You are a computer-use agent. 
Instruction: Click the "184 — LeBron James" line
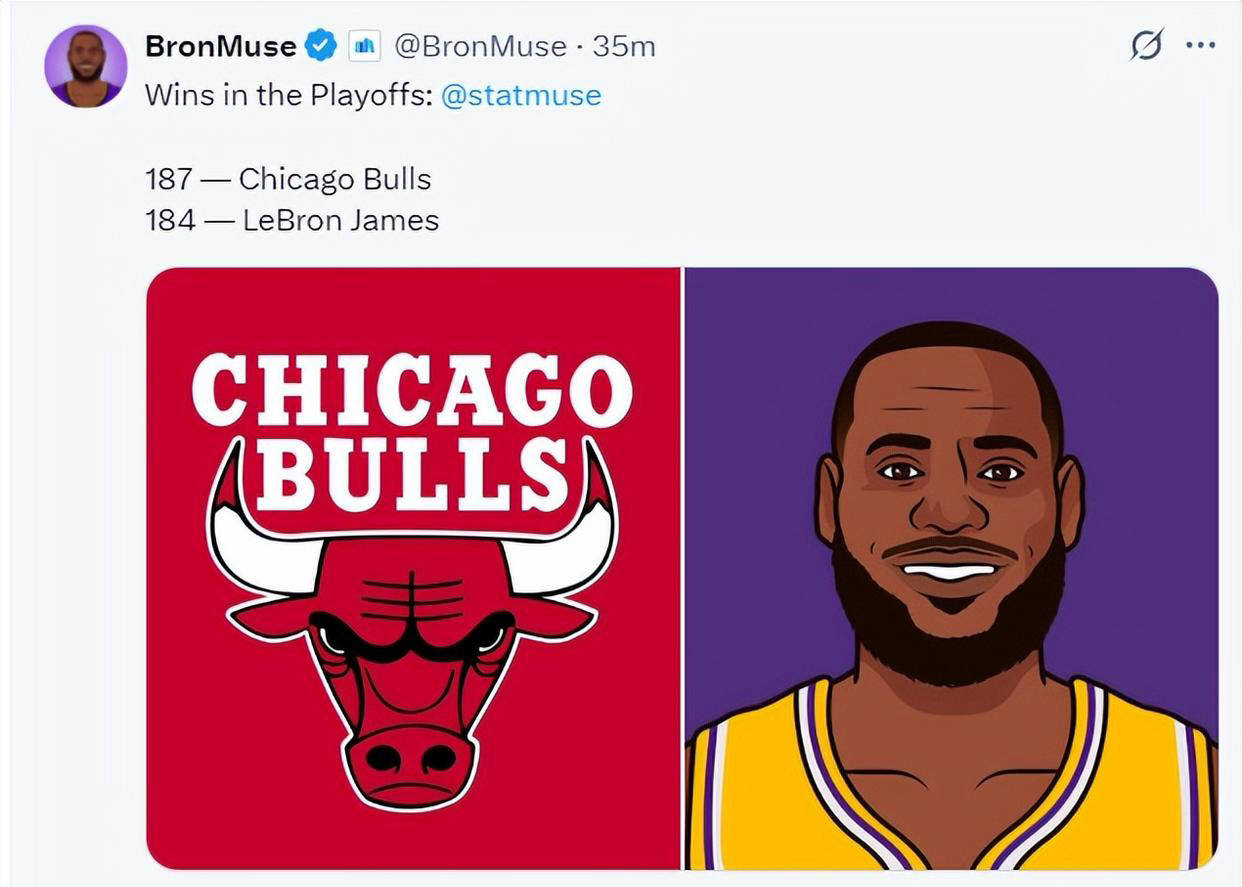click(292, 220)
